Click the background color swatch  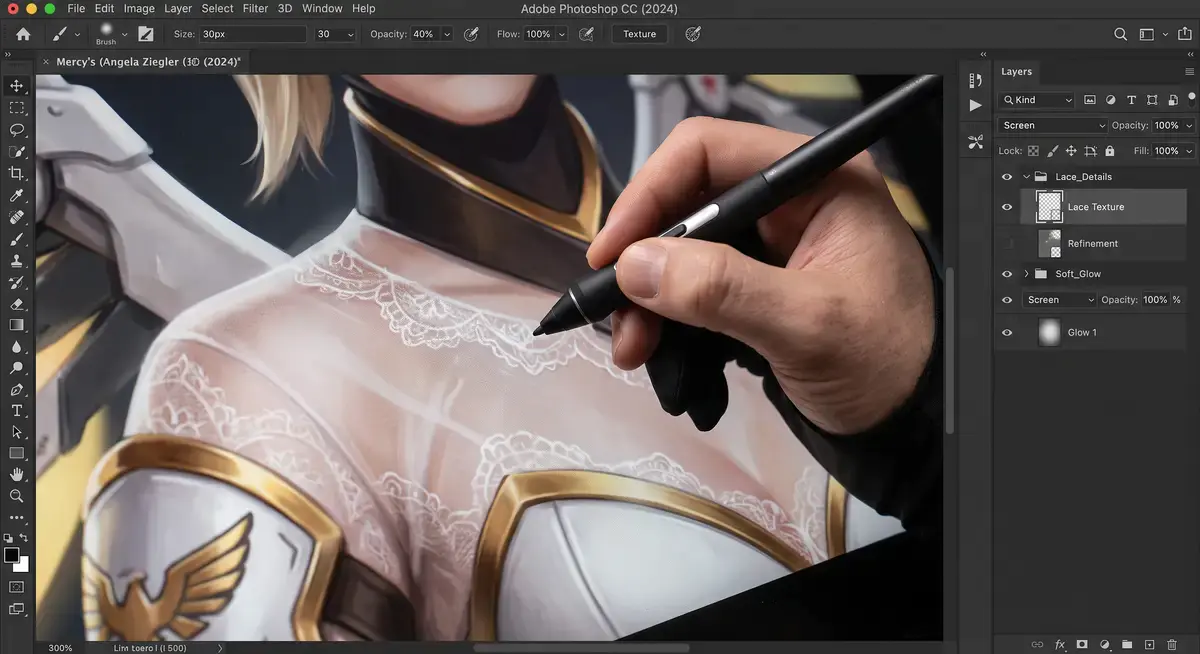22,565
